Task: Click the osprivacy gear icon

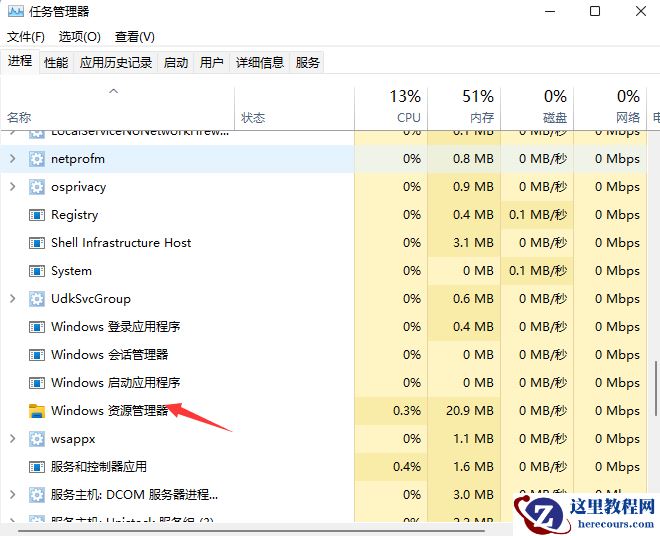Action: (37, 187)
